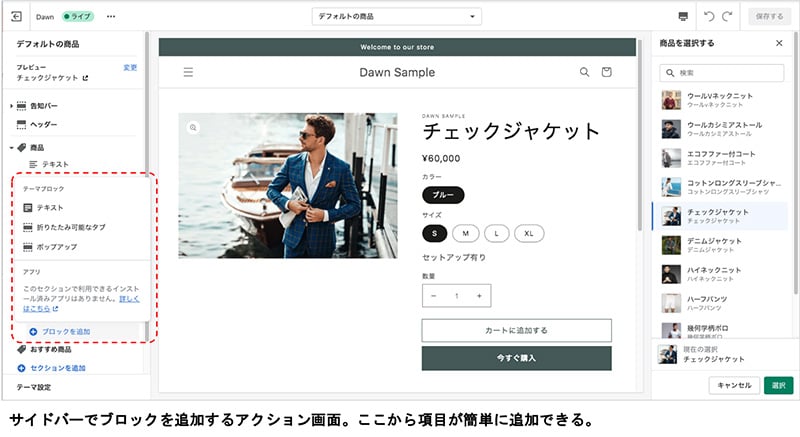Click the desktop preview device icon
The width and height of the screenshot is (800, 437).
(683, 17)
